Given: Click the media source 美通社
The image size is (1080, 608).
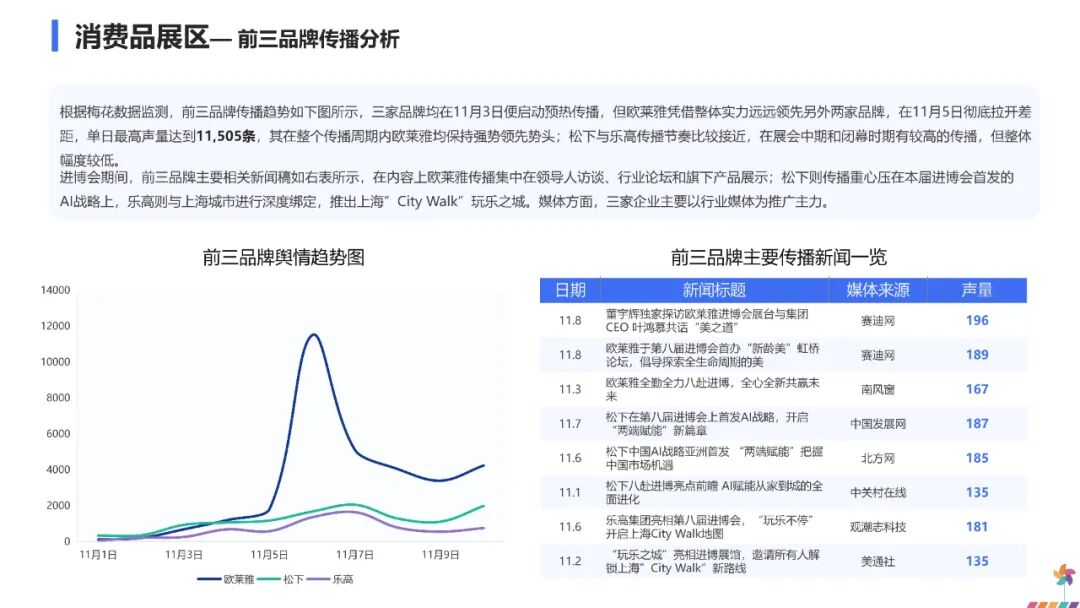Looking at the screenshot, I should [878, 562].
